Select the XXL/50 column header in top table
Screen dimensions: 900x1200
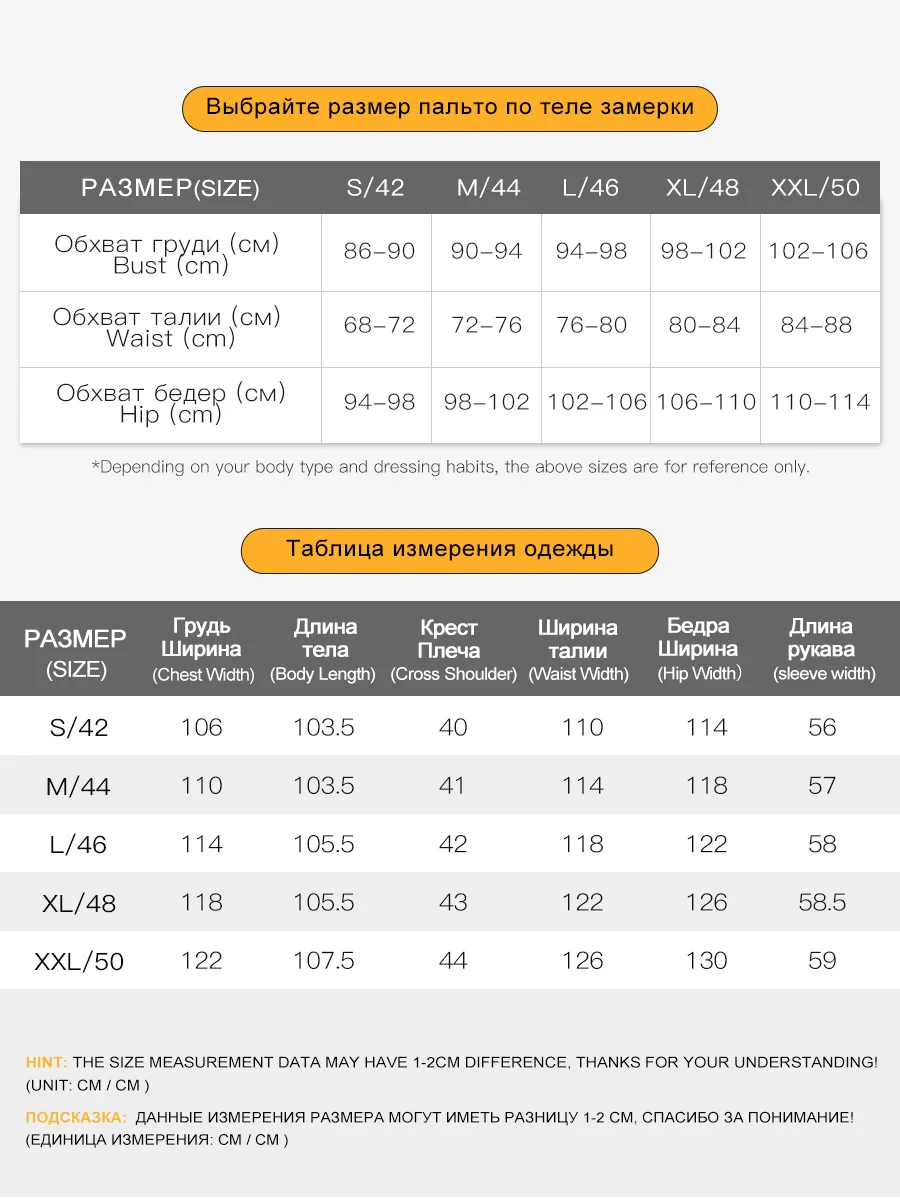pos(815,188)
